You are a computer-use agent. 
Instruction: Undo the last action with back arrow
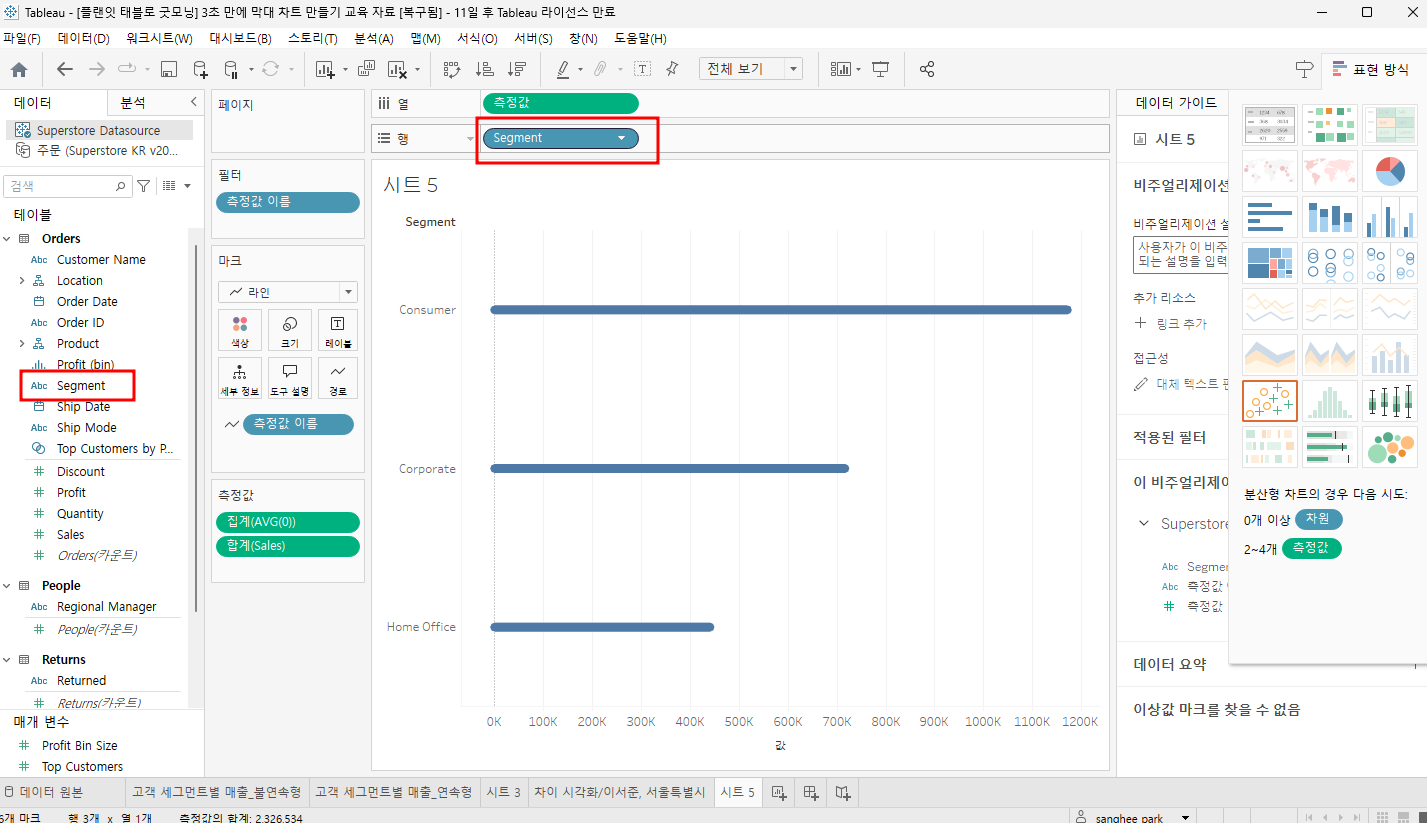[65, 69]
